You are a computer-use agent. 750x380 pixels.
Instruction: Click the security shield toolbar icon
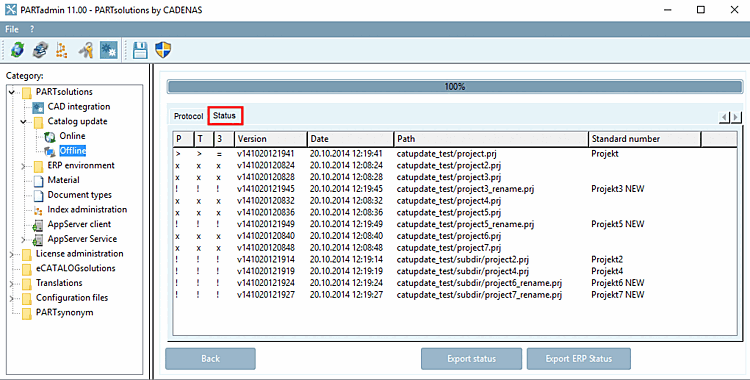pos(163,50)
